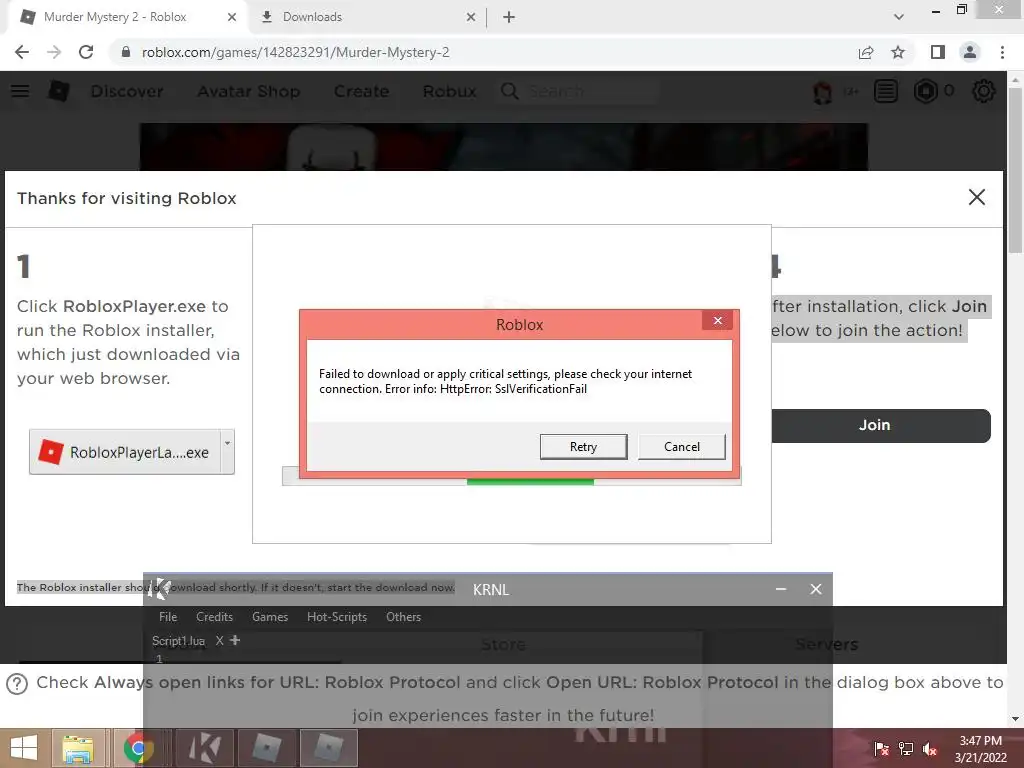The width and height of the screenshot is (1024, 768).
Task: Click the browser page vertical scrollbar
Action: point(1015,170)
